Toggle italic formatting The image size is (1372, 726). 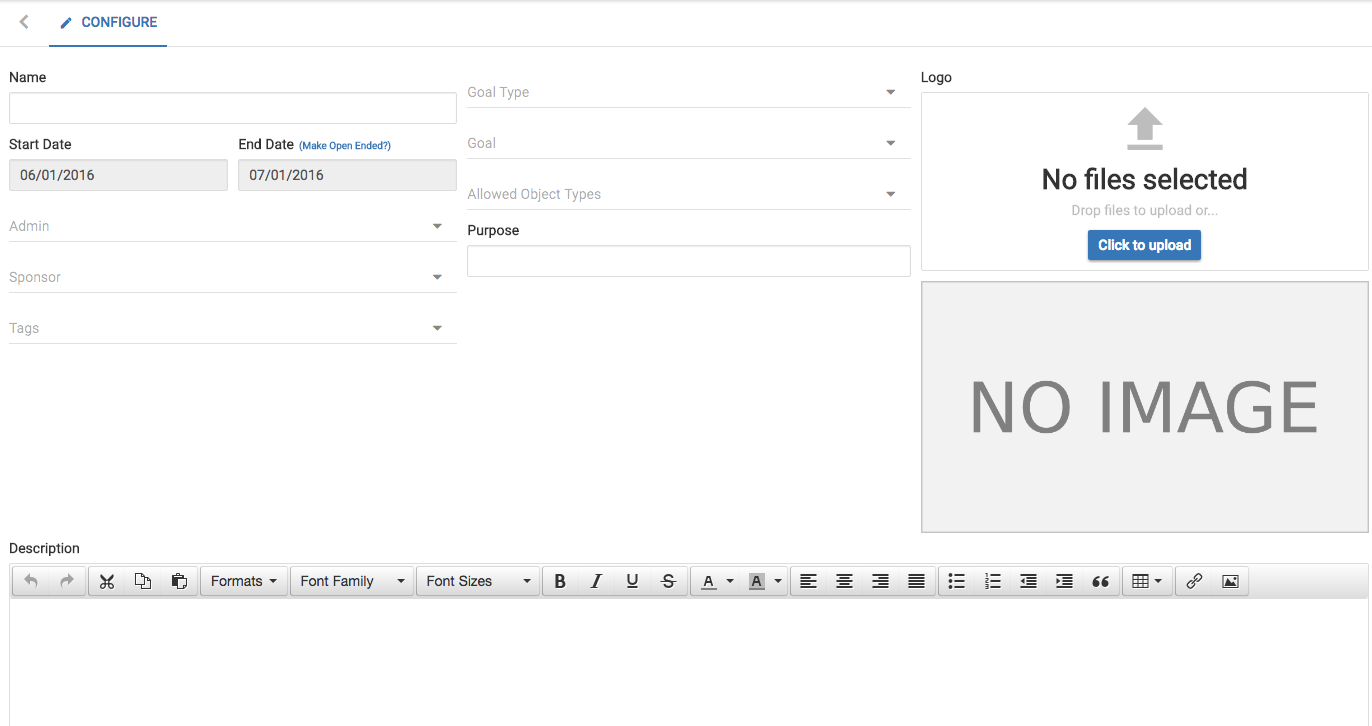(596, 581)
